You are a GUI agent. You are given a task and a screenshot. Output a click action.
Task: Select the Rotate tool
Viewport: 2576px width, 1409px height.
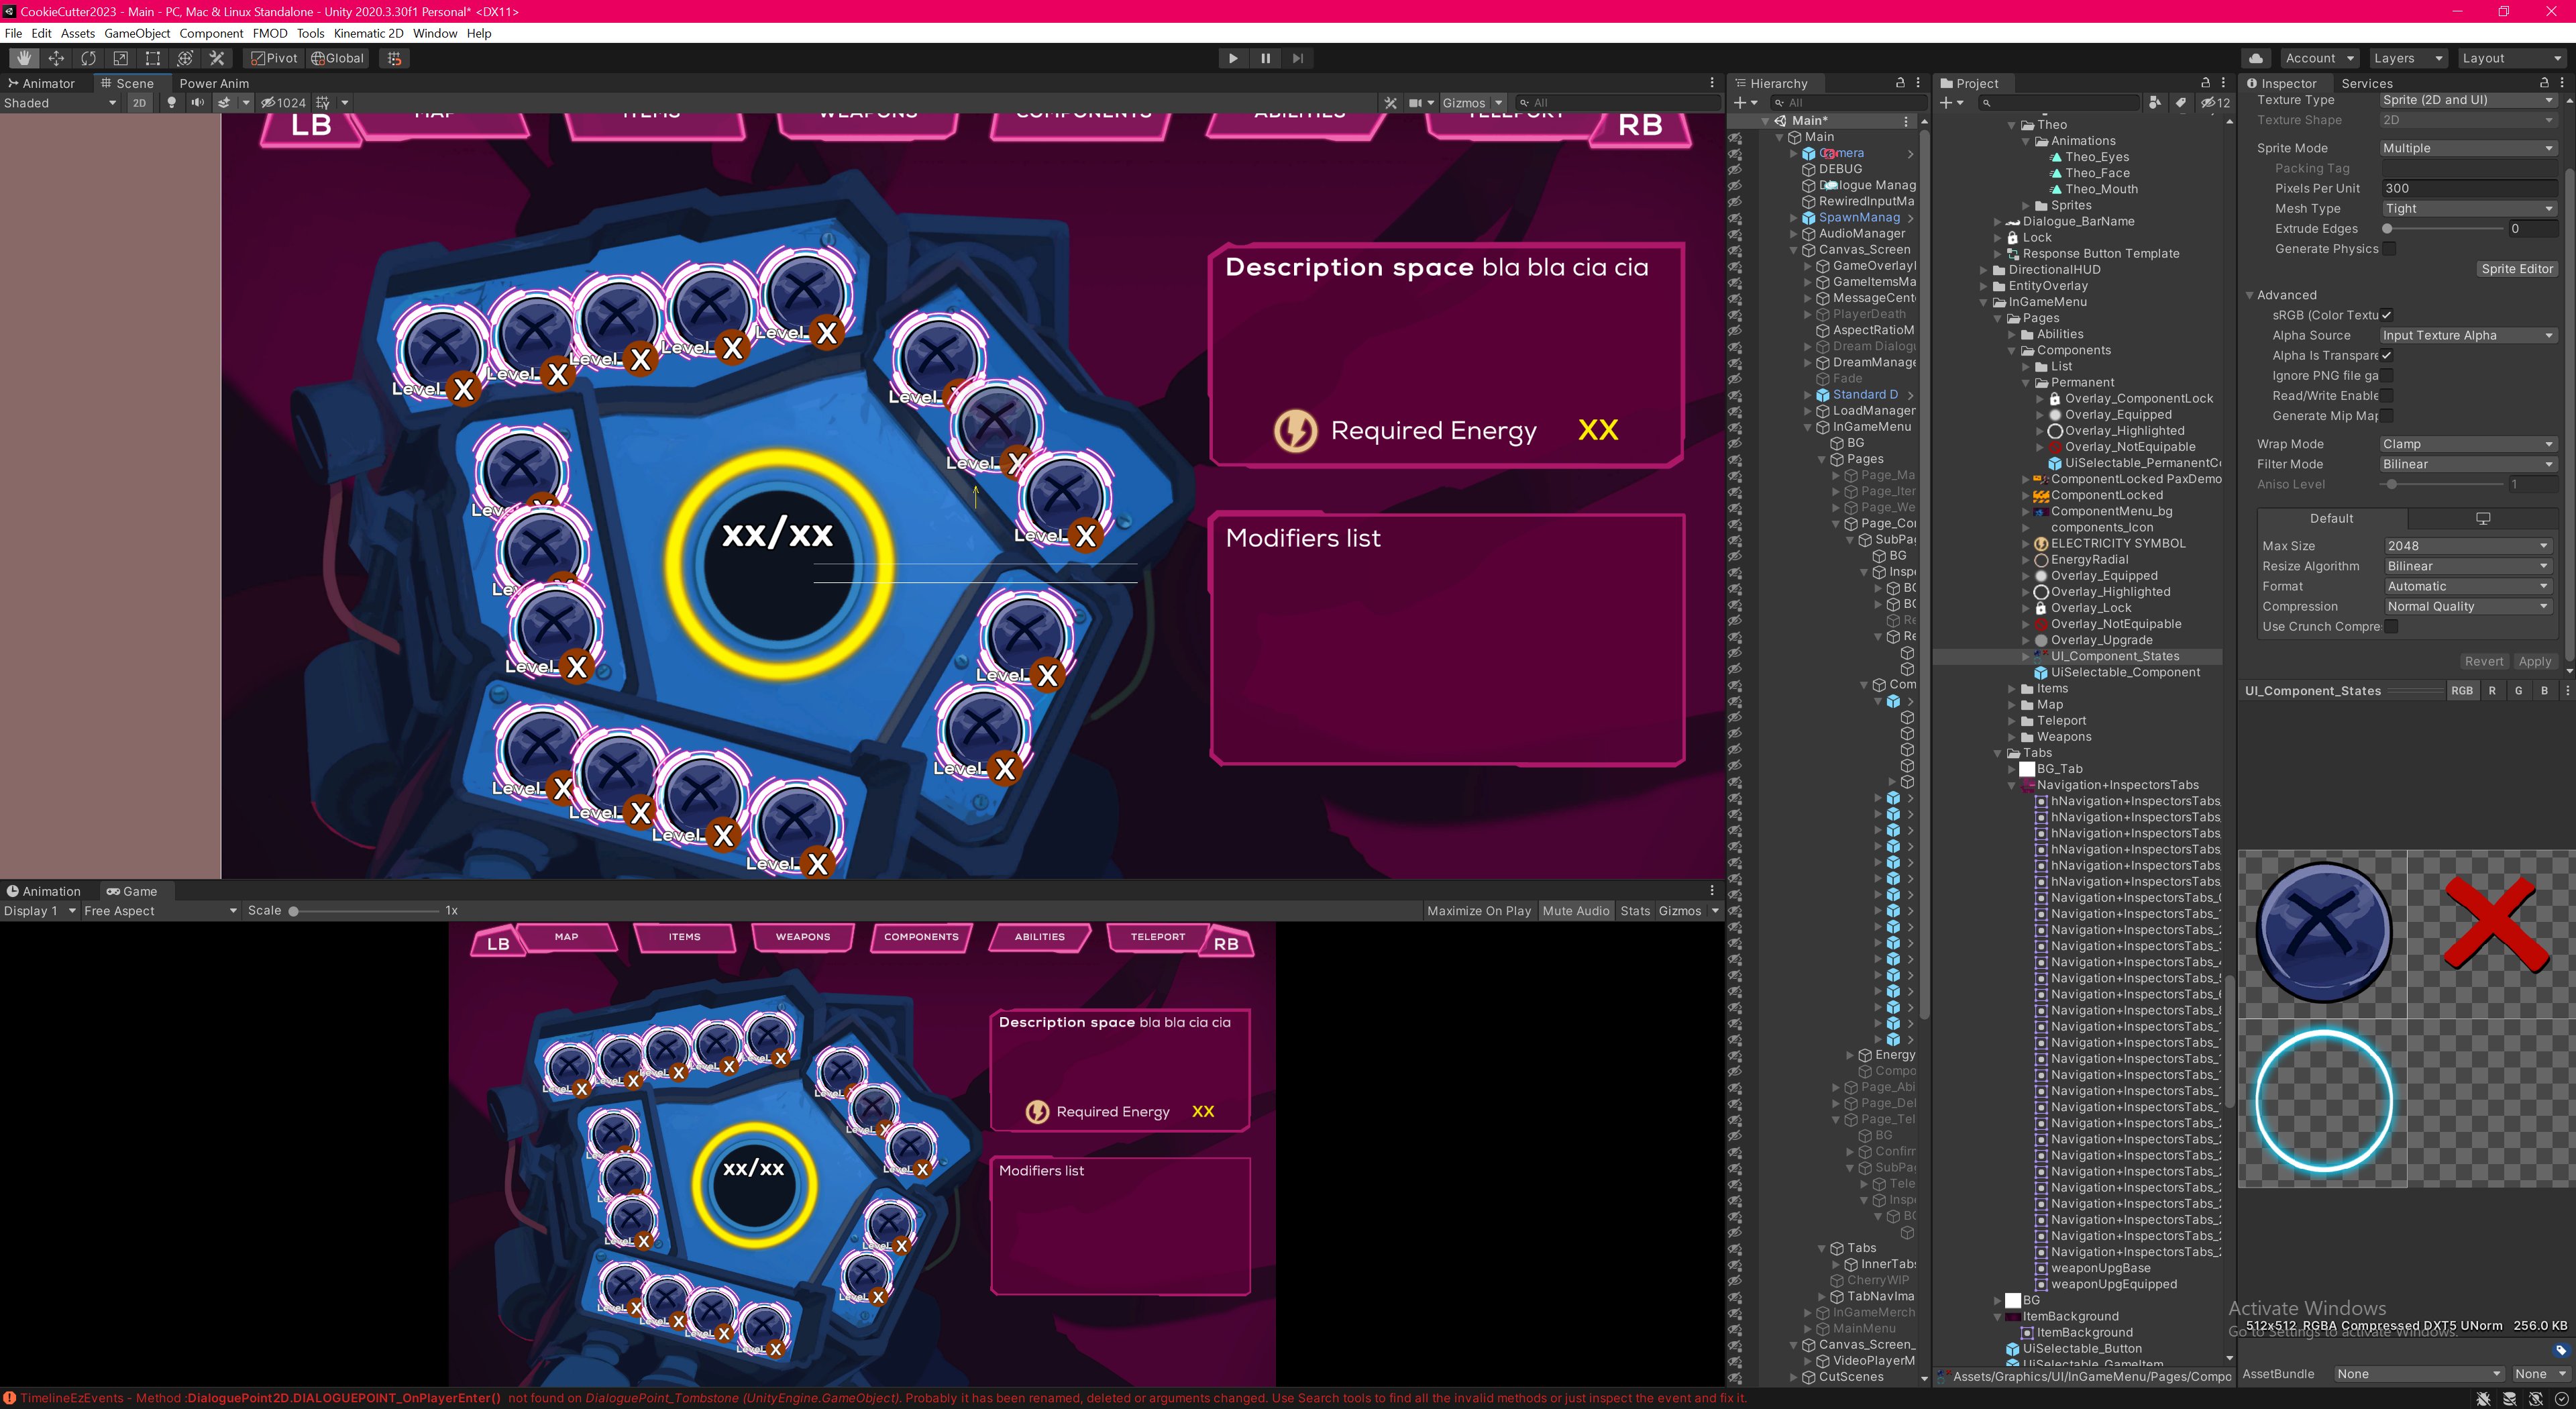(x=88, y=58)
